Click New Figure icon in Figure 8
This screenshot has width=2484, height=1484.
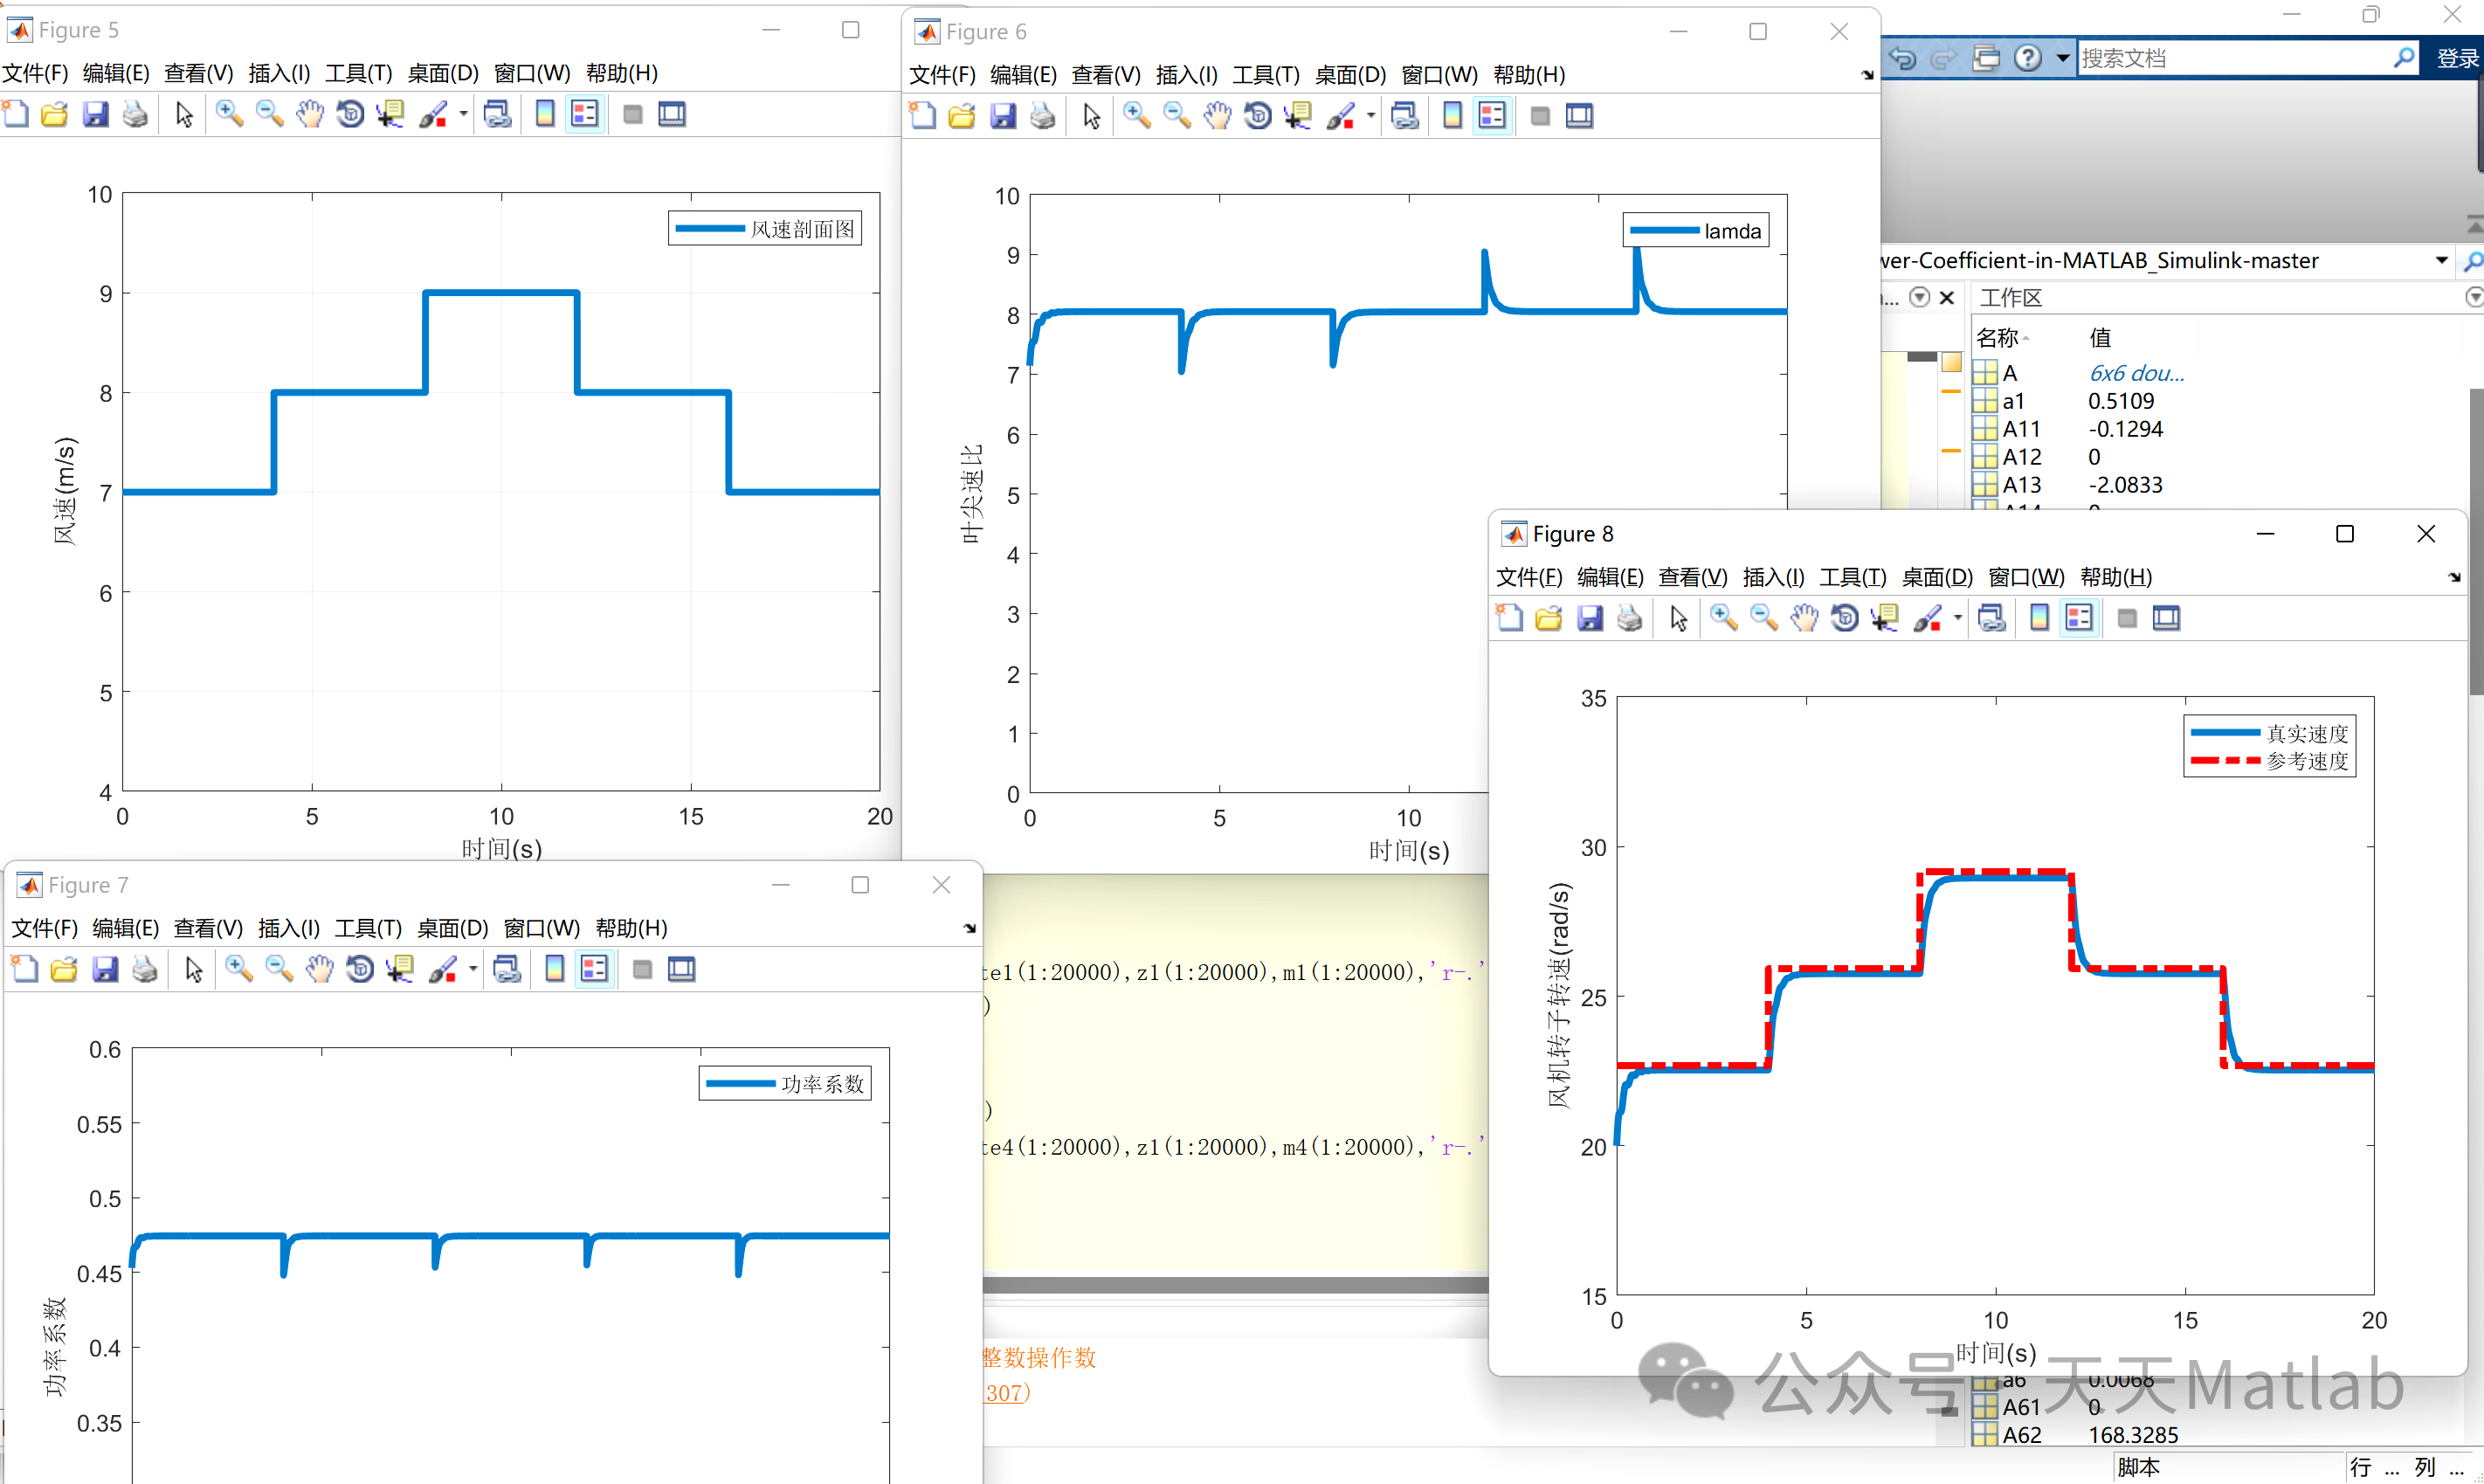pyautogui.click(x=1509, y=618)
